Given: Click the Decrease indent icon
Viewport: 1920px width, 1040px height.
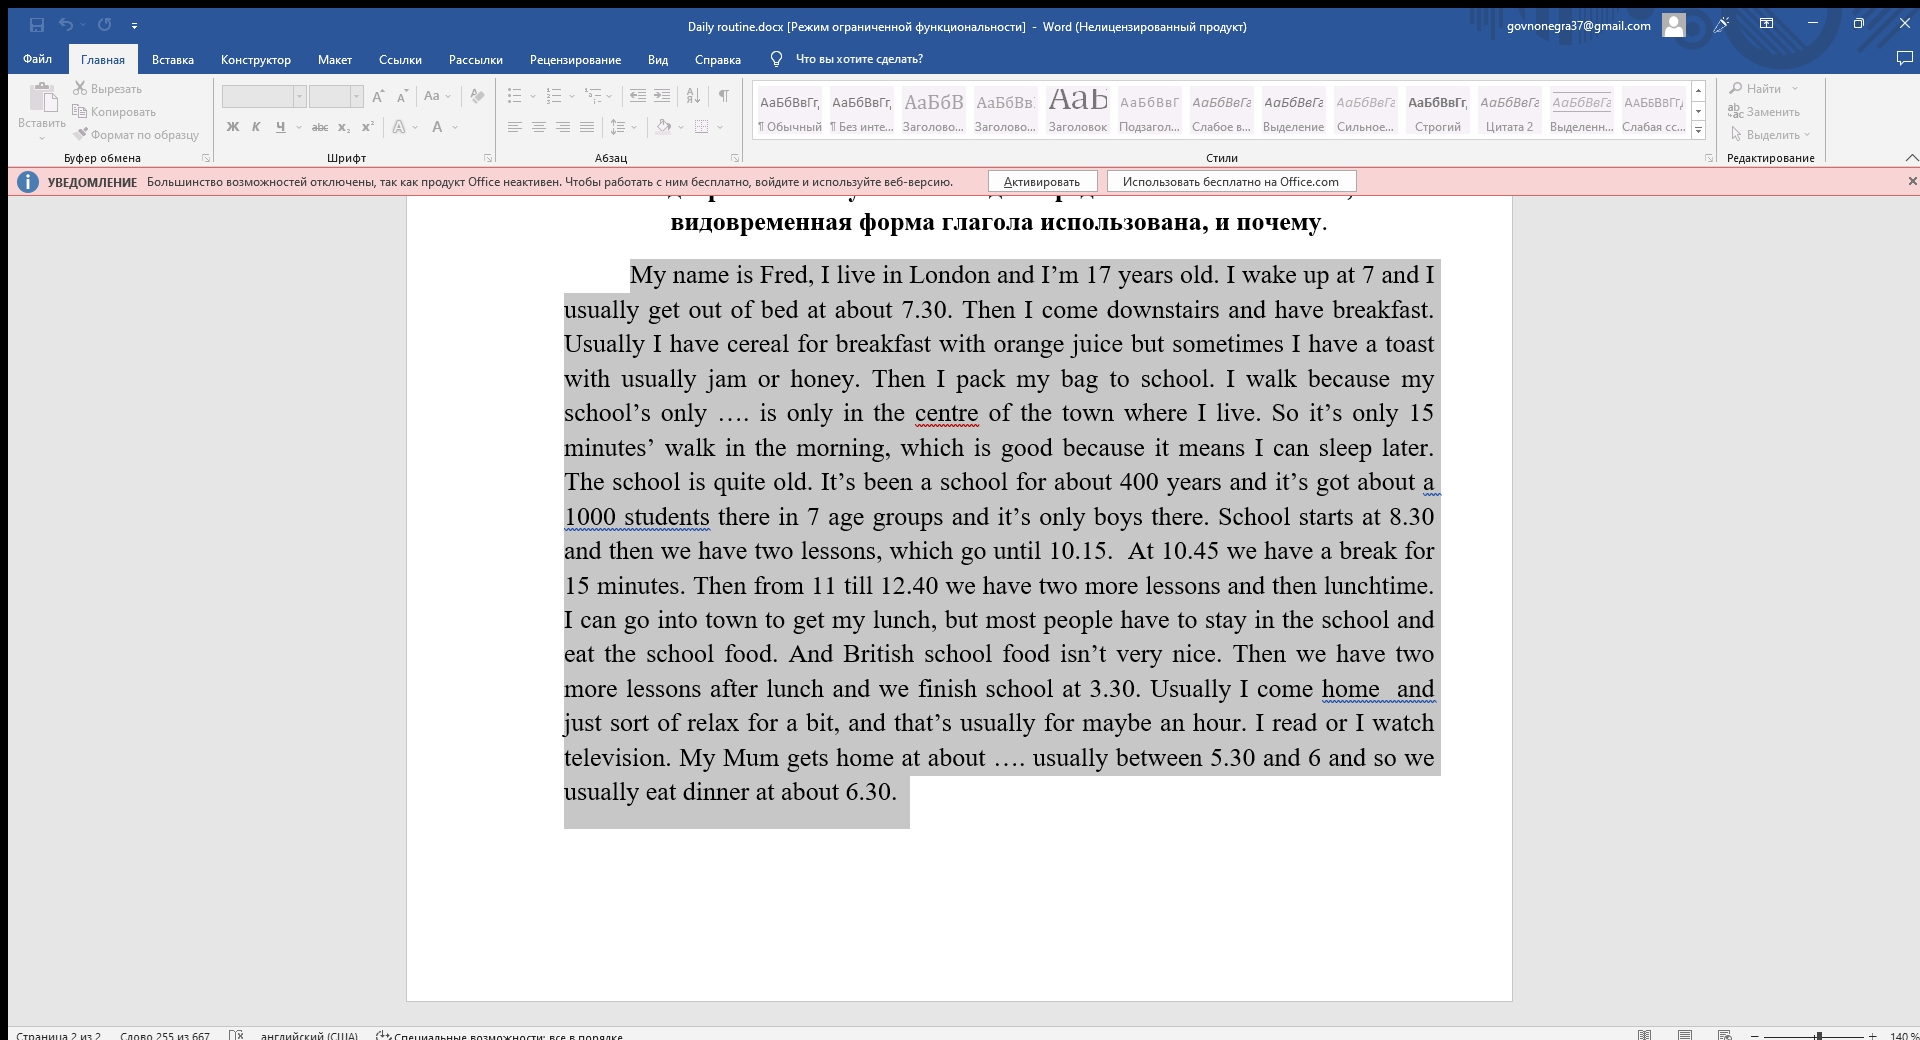Looking at the screenshot, I should click(x=637, y=96).
